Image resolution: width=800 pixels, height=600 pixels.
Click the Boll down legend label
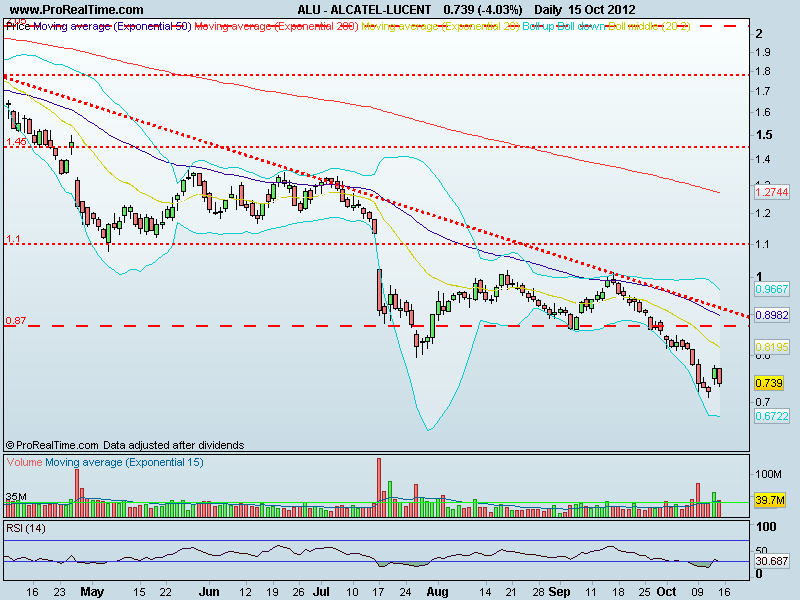[580, 26]
